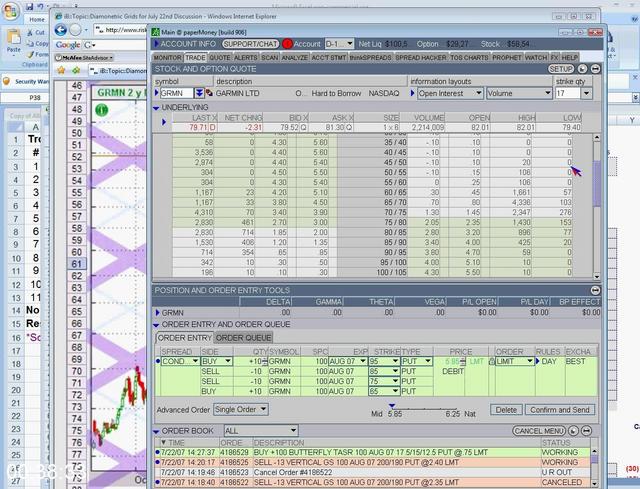The image size is (640, 489).
Task: Click the Excel Office button
Action: click(11, 11)
